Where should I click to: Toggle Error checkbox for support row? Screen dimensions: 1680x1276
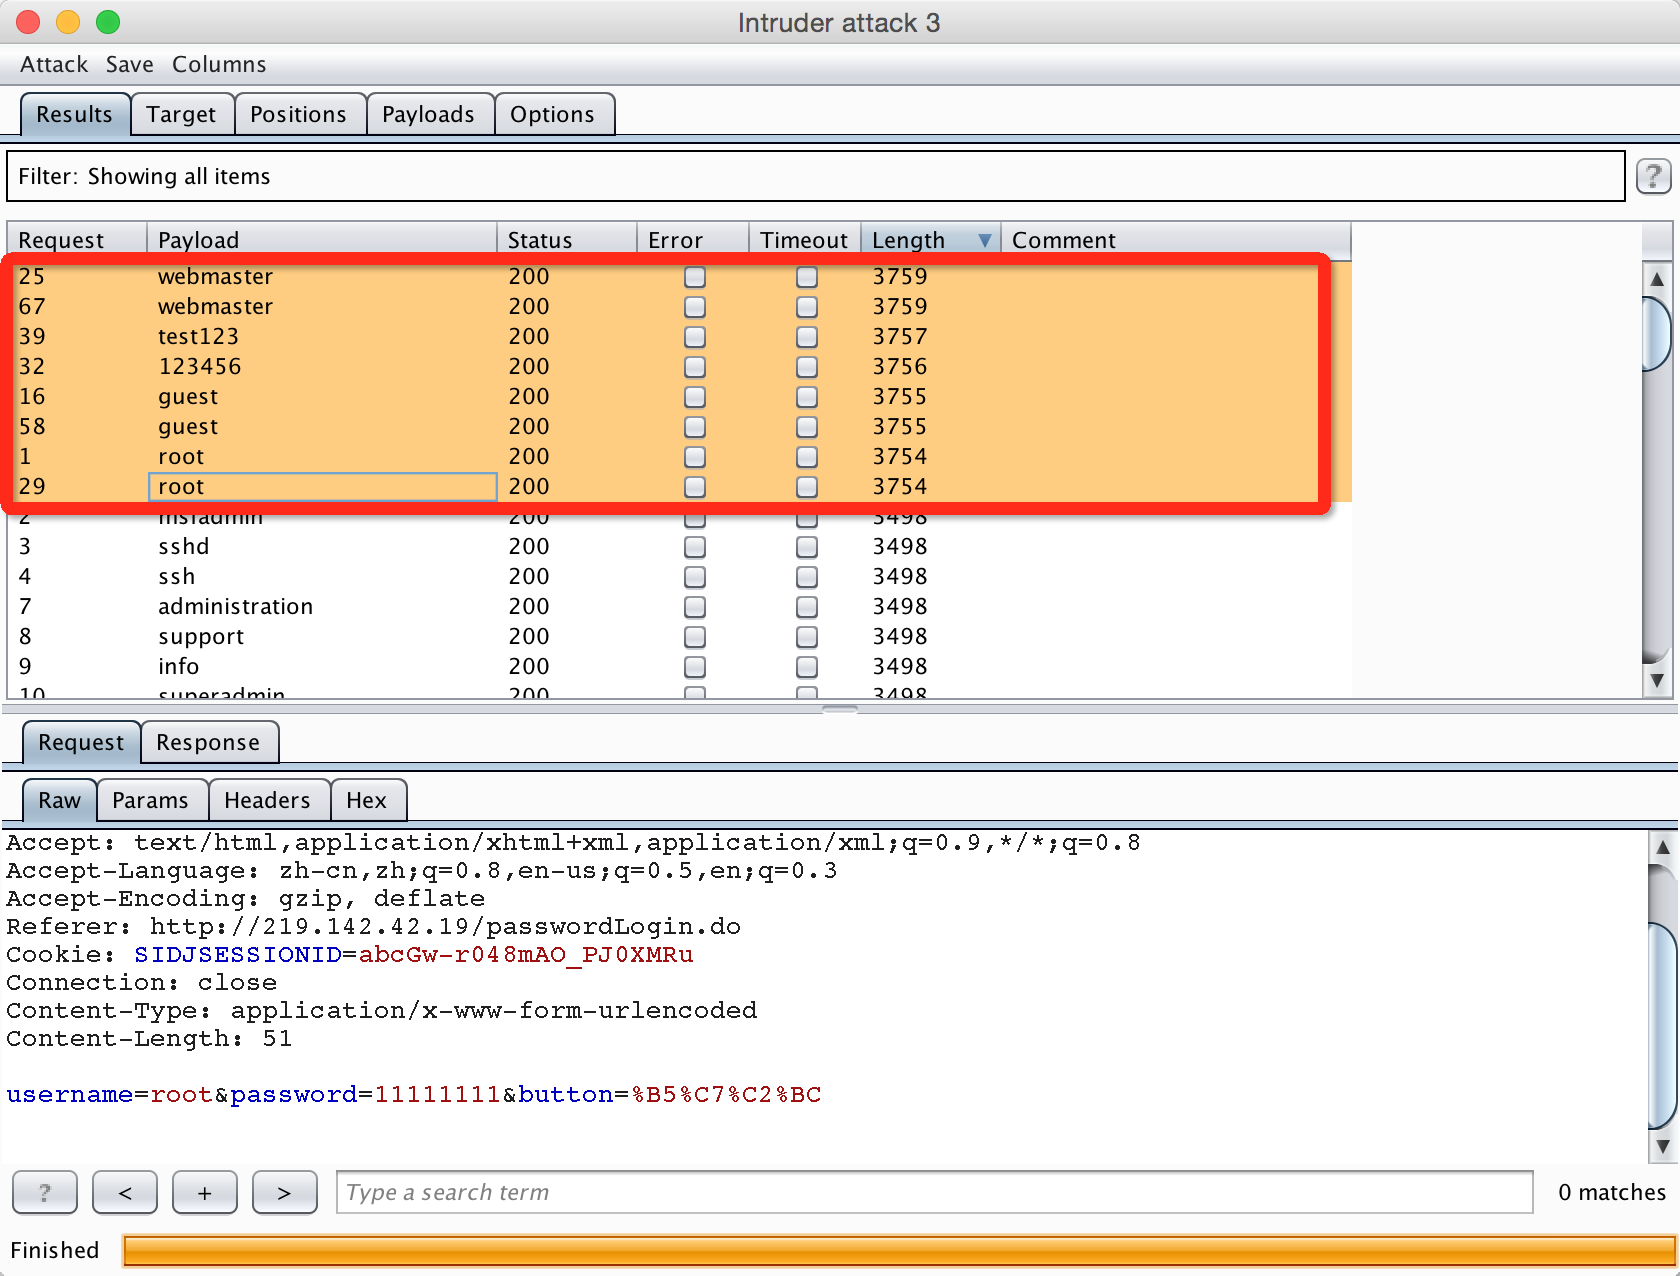pyautogui.click(x=695, y=637)
